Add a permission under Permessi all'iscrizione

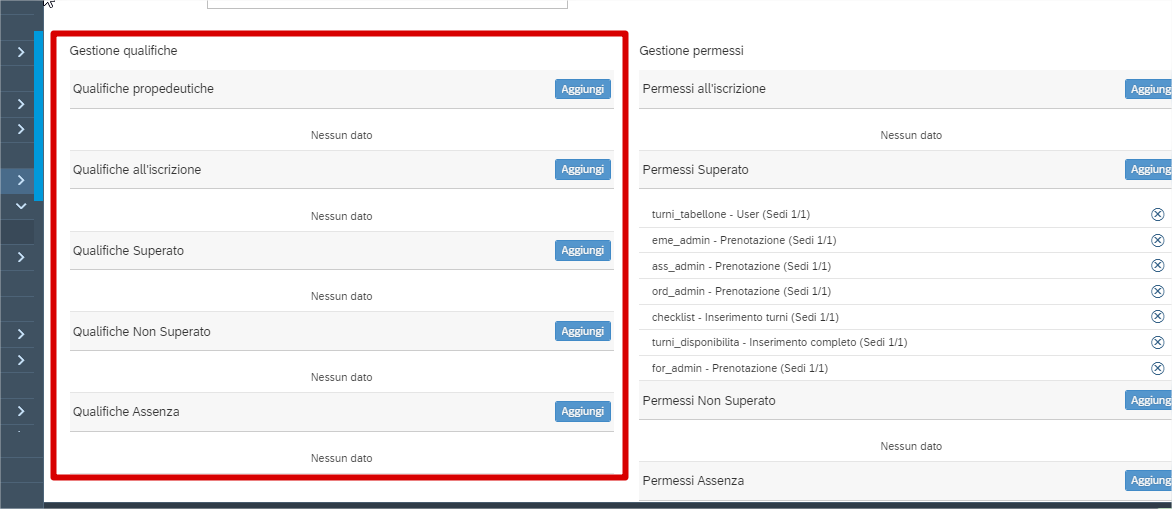1150,89
